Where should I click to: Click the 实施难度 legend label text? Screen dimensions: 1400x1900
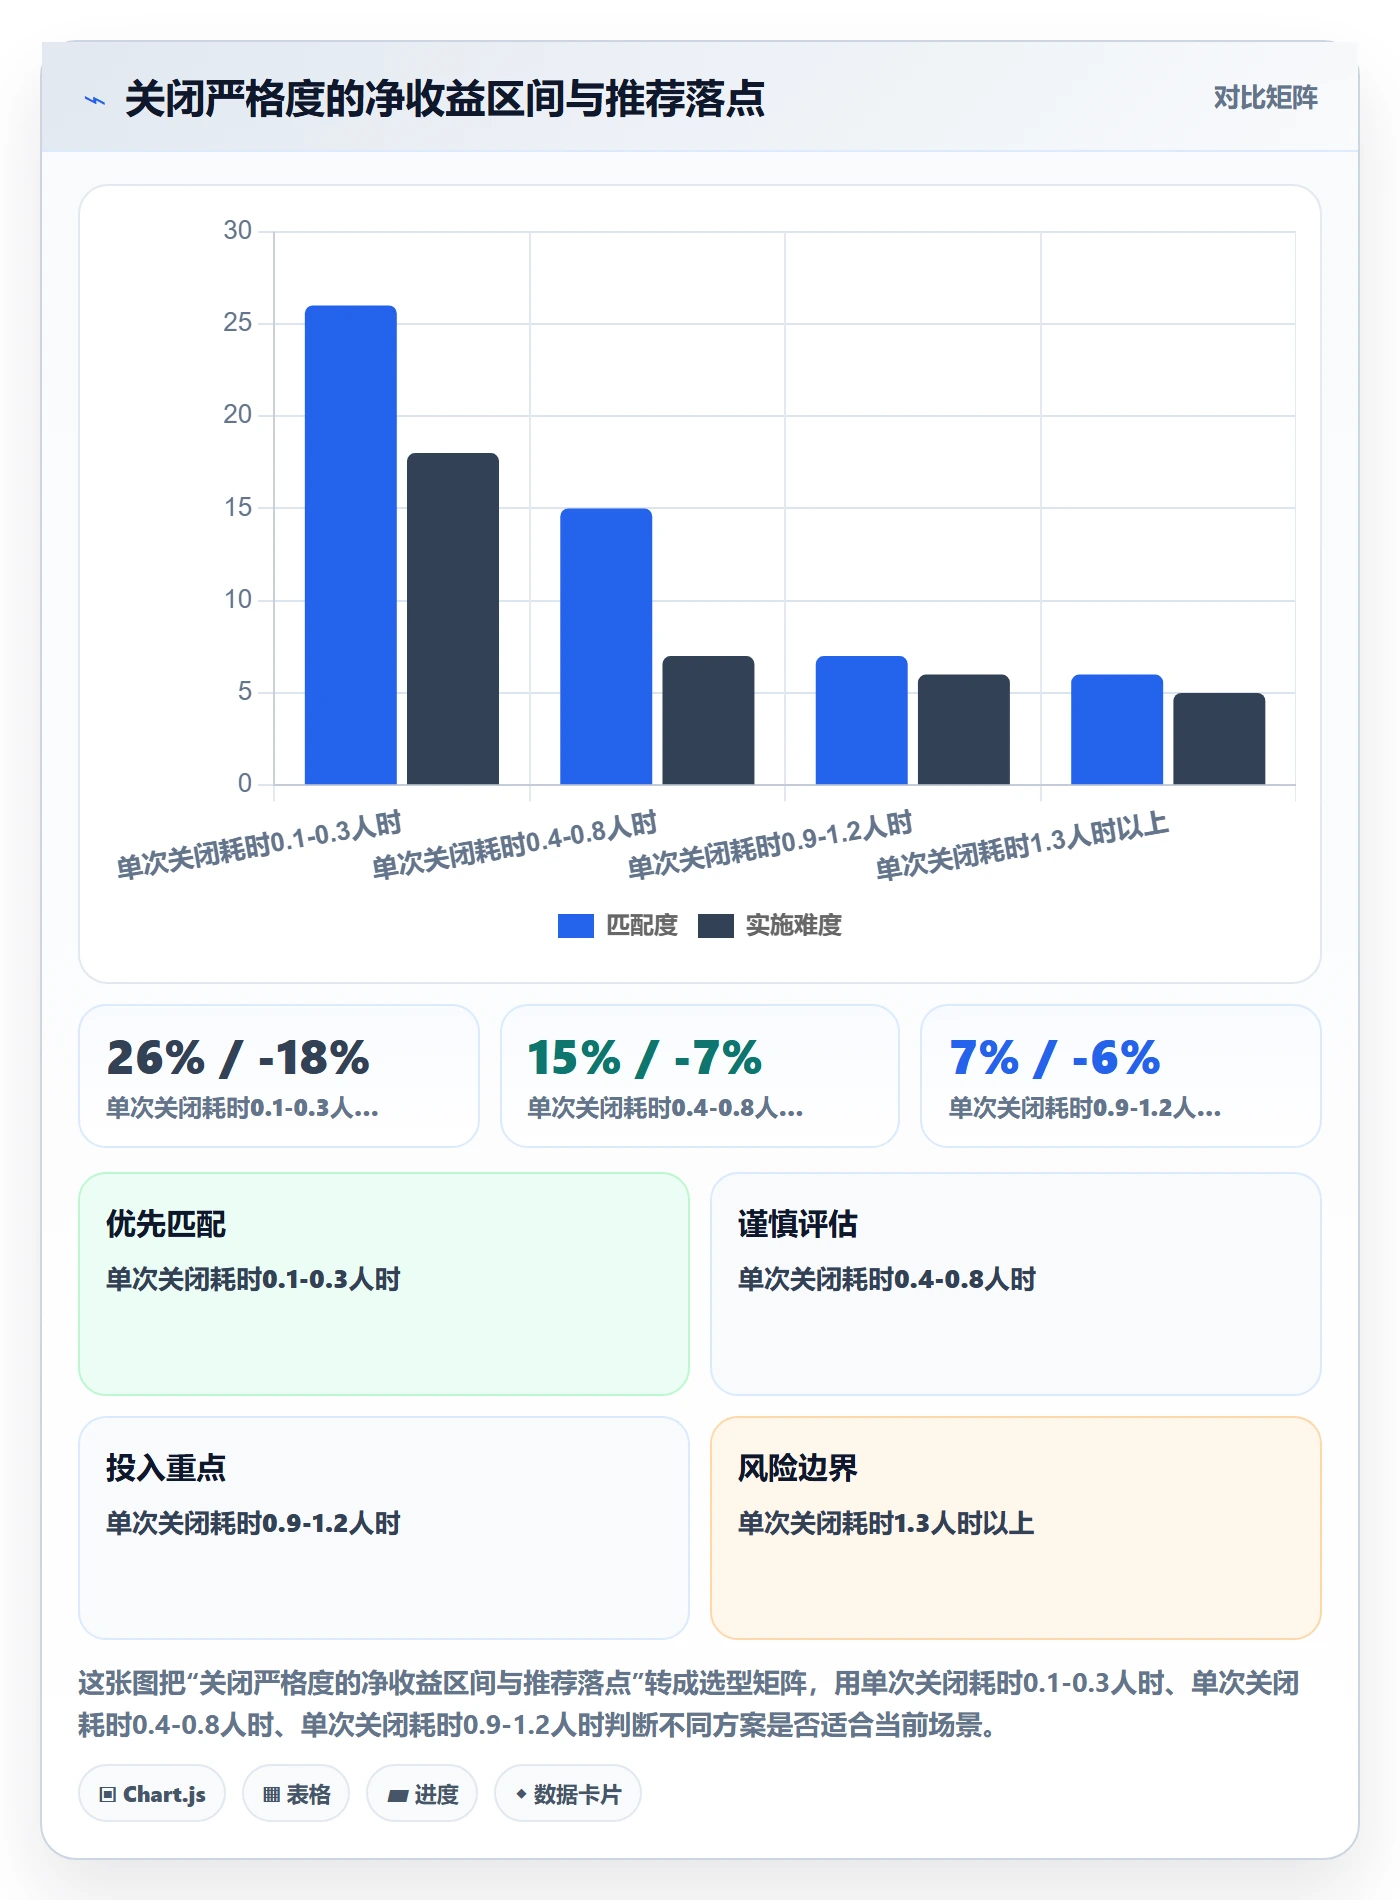[x=794, y=926]
